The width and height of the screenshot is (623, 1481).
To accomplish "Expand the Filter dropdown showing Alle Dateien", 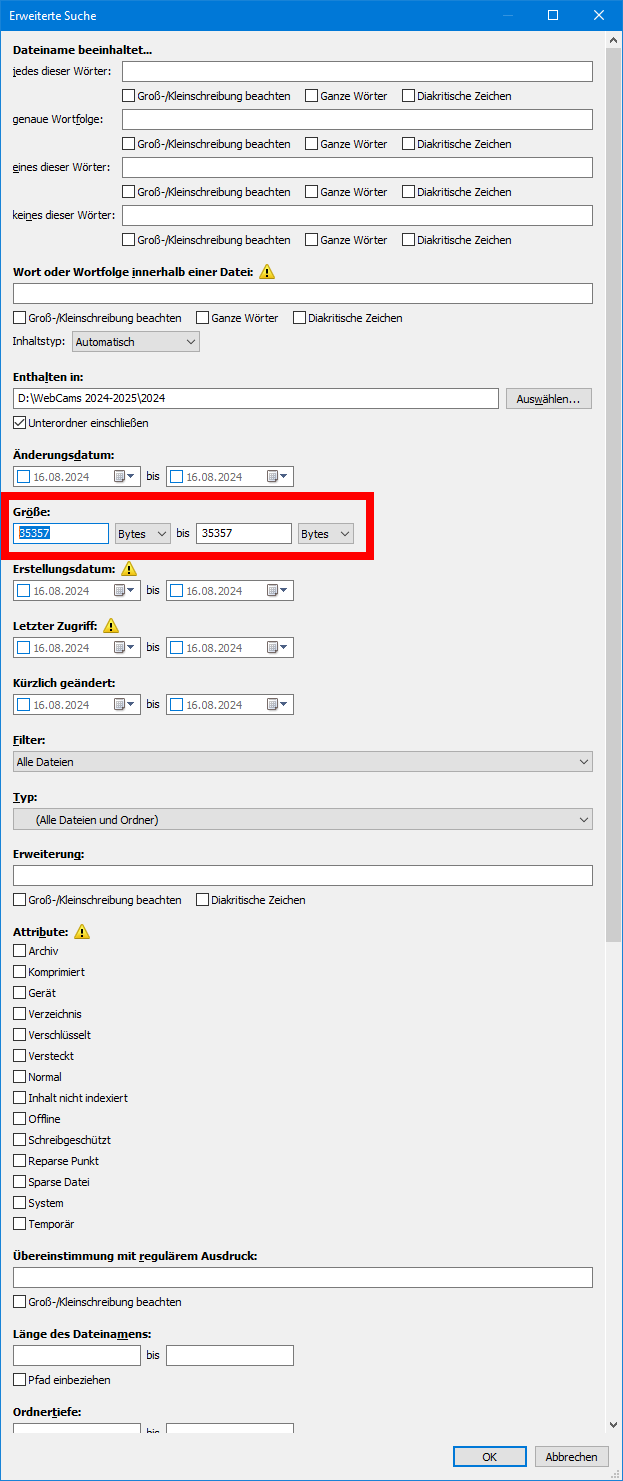I will click(x=302, y=762).
